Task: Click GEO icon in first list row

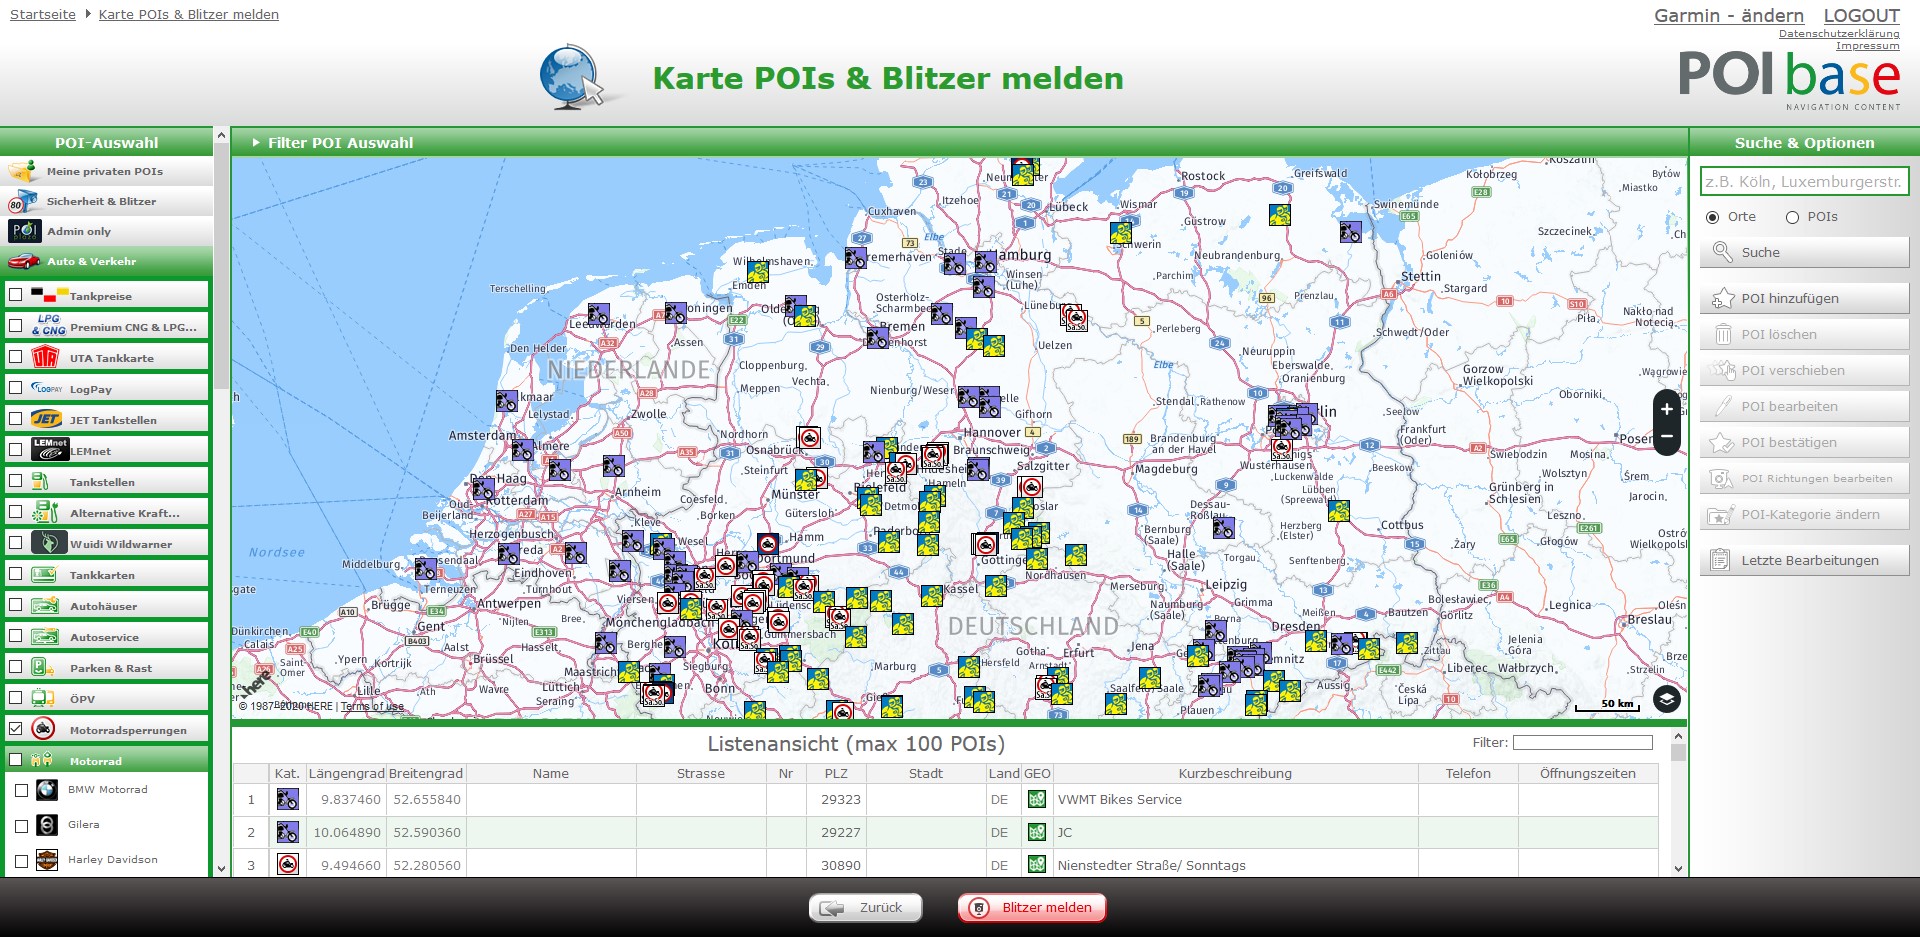Action: [1037, 799]
